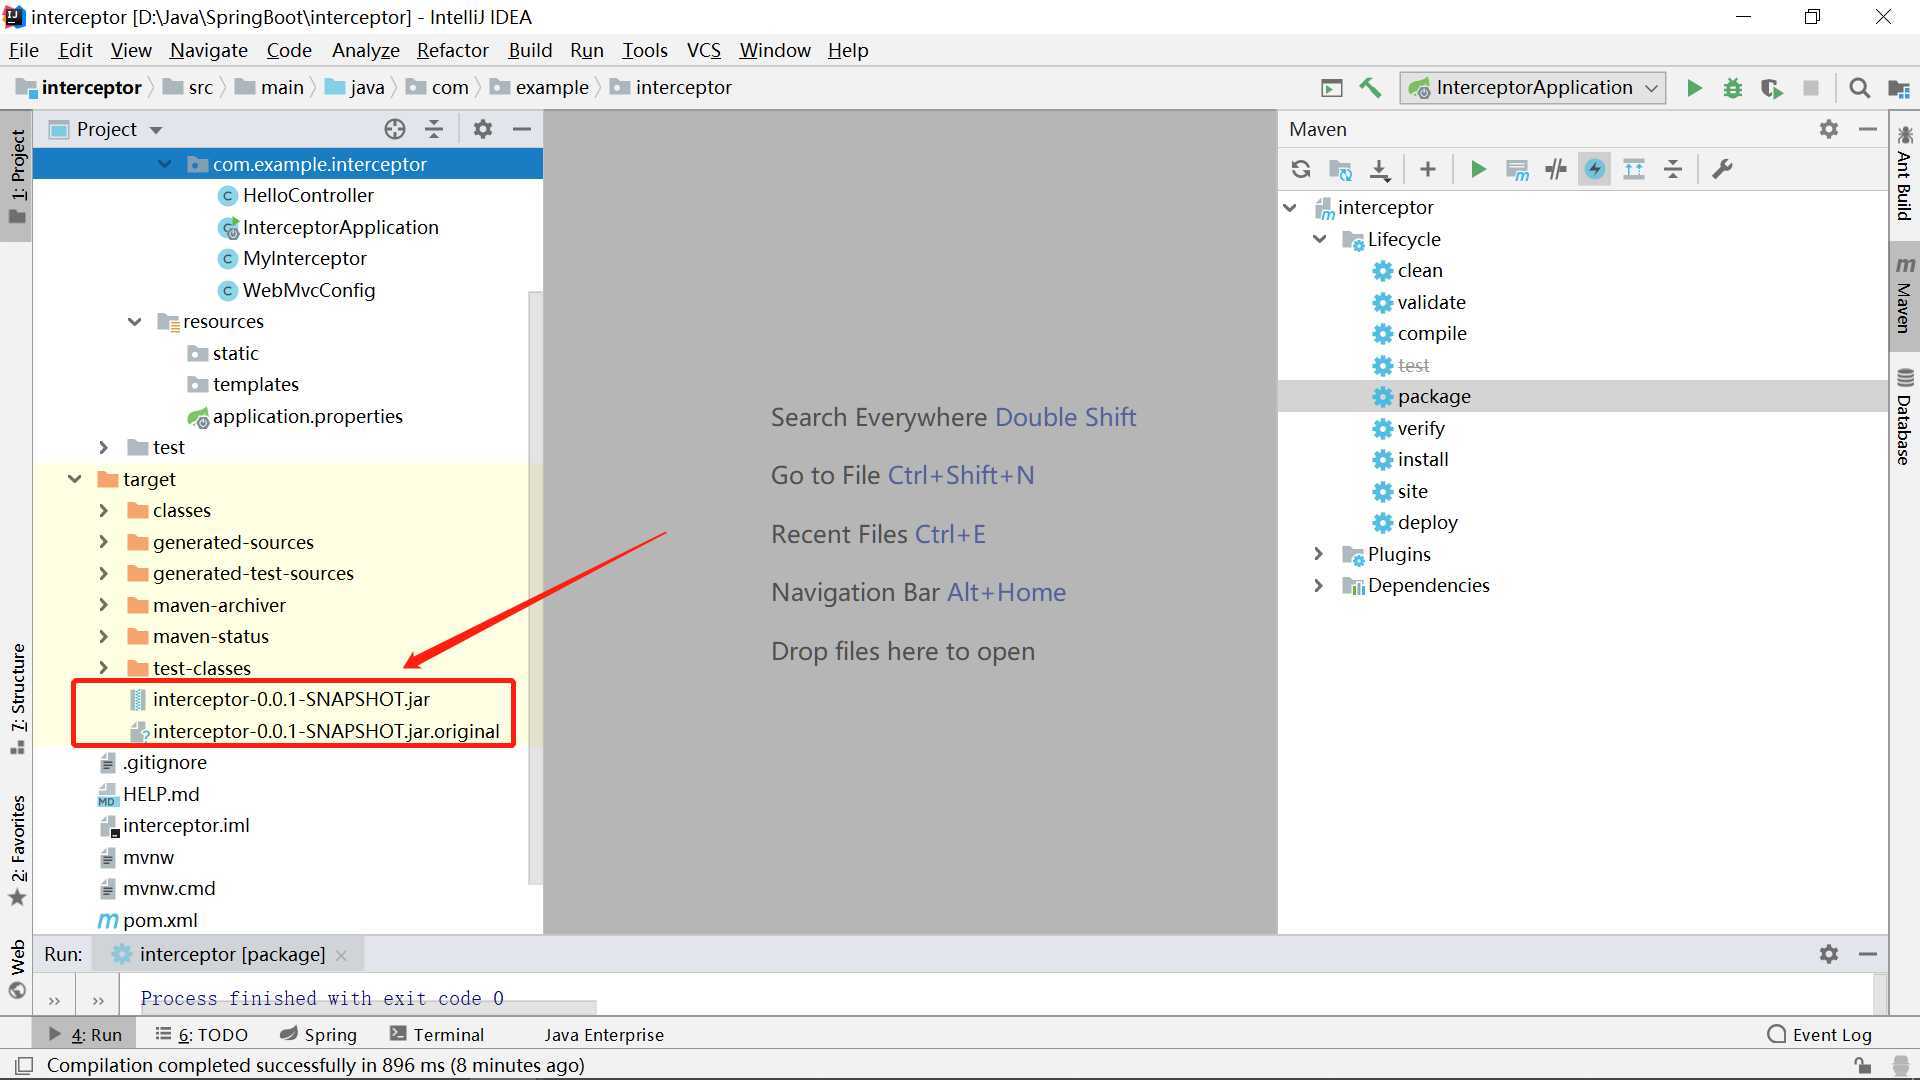Run InterceptorApplication with the green play button
This screenshot has width=1920, height=1080.
1694,88
